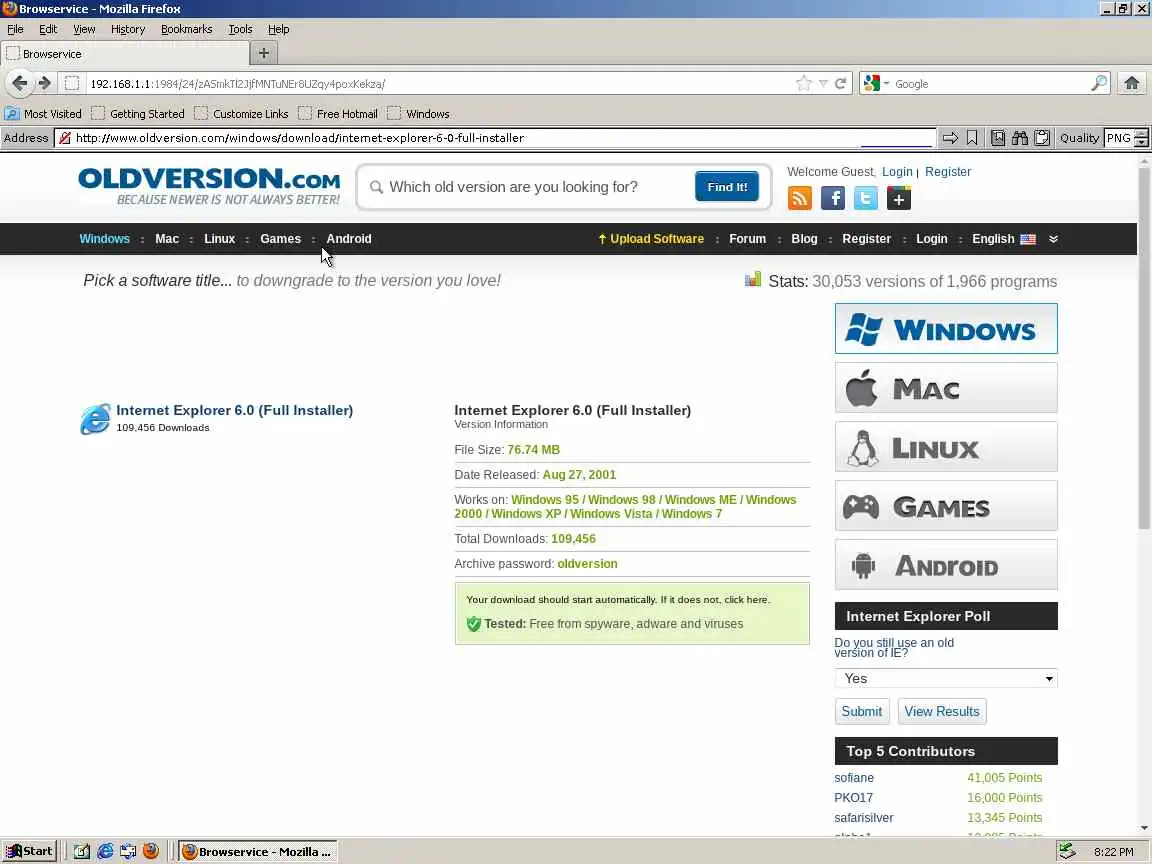Viewport: 1152px width, 864px height.
Task: Open the English language selector
Action: click(x=1004, y=239)
